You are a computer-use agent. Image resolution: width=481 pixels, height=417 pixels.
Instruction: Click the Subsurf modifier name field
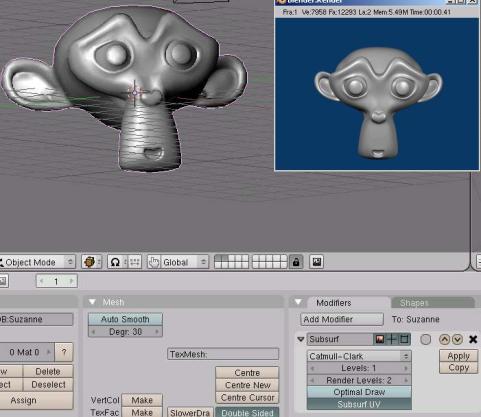[340, 339]
